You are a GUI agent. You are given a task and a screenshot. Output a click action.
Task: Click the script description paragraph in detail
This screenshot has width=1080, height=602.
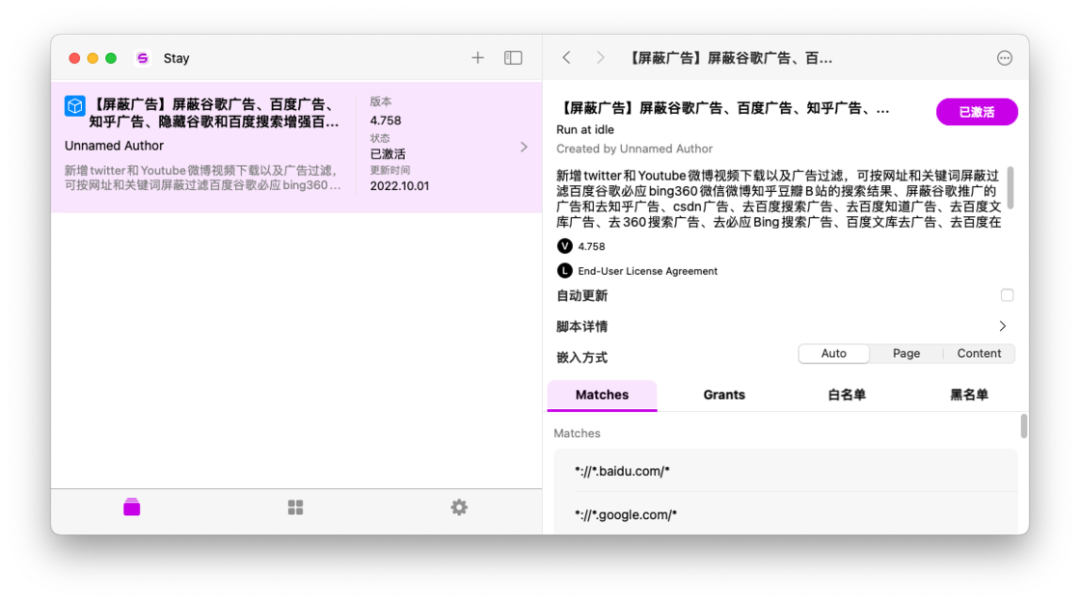(778, 198)
